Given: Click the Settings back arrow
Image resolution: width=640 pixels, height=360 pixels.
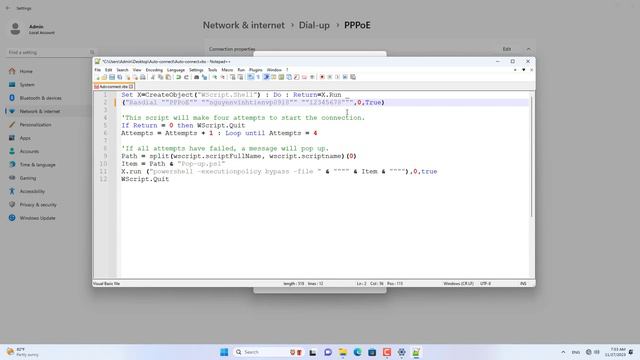Looking at the screenshot, I should pyautogui.click(x=8, y=8).
